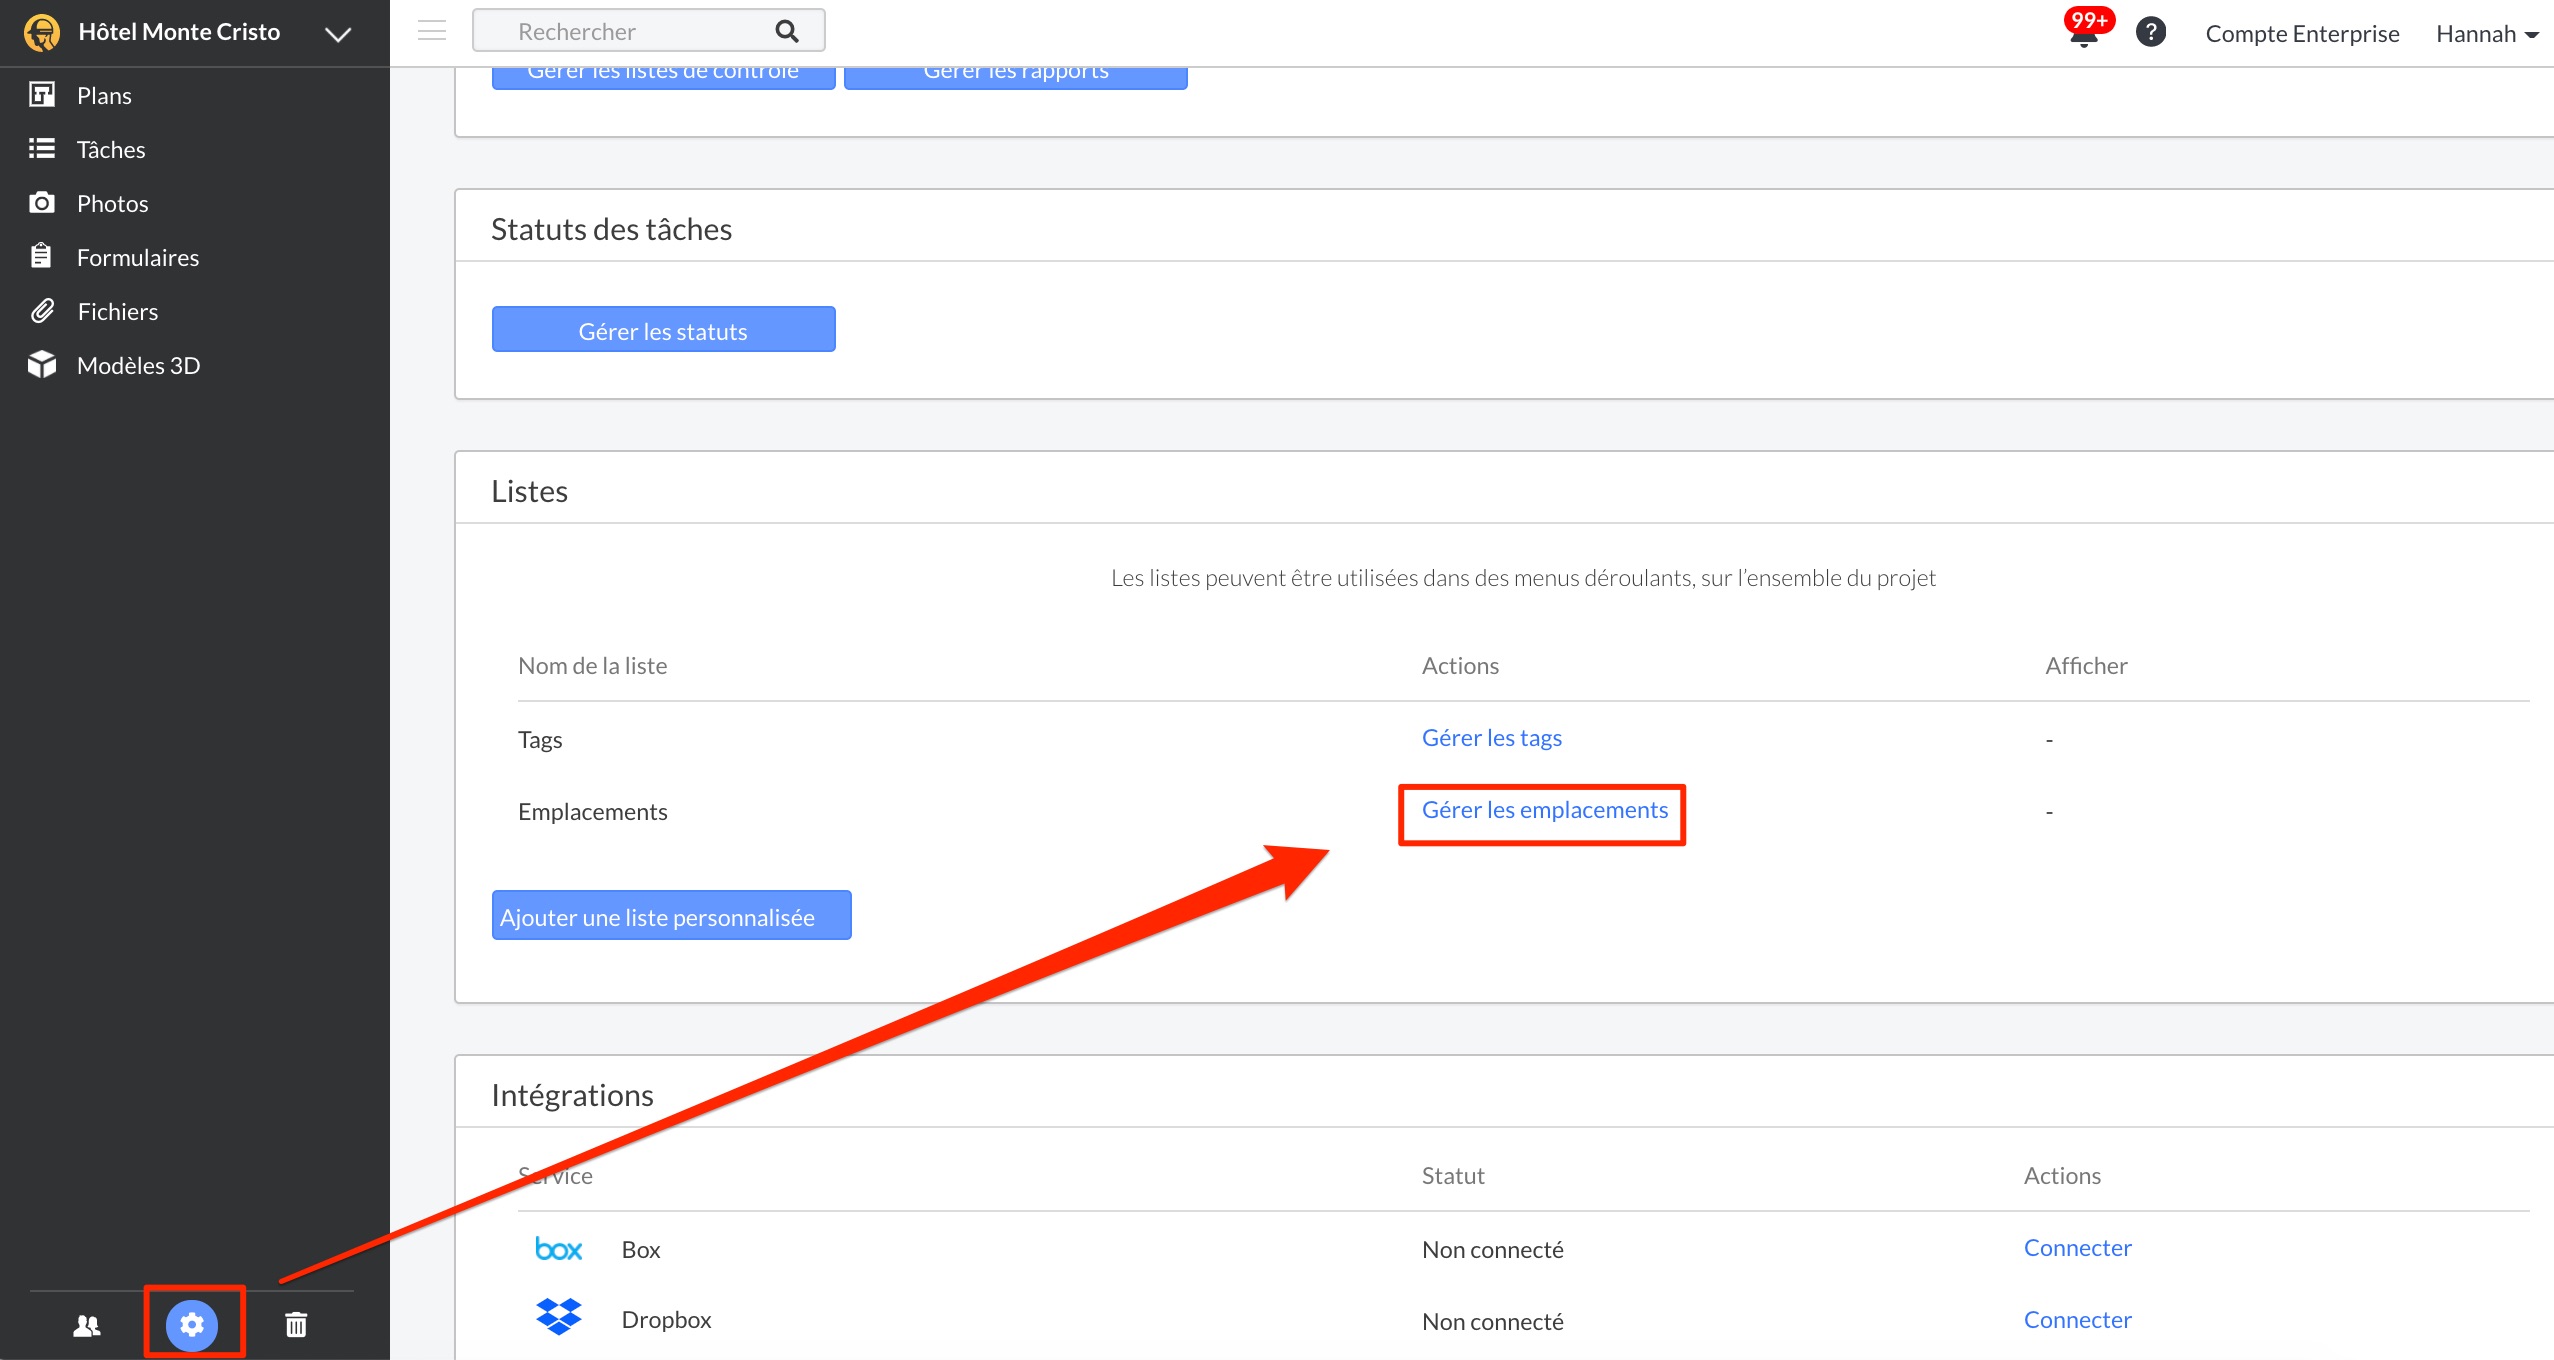The image size is (2554, 1360).
Task: Click the project helmet logo
Action: (x=42, y=32)
